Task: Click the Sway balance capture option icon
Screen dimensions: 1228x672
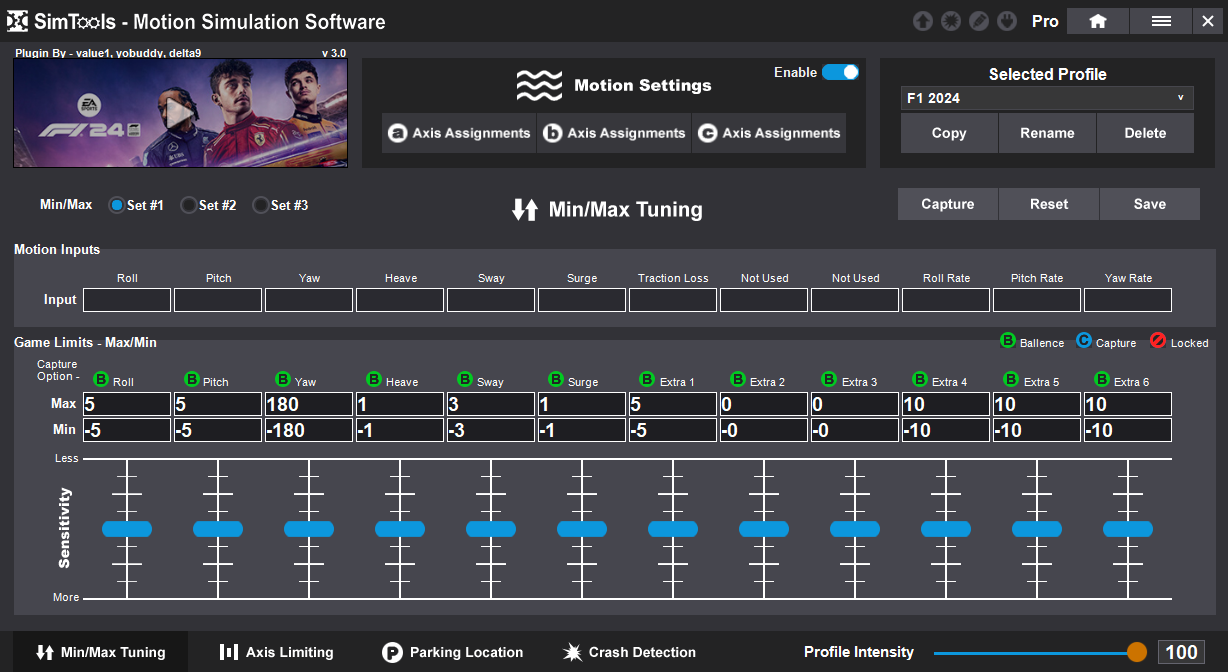Action: click(x=465, y=380)
